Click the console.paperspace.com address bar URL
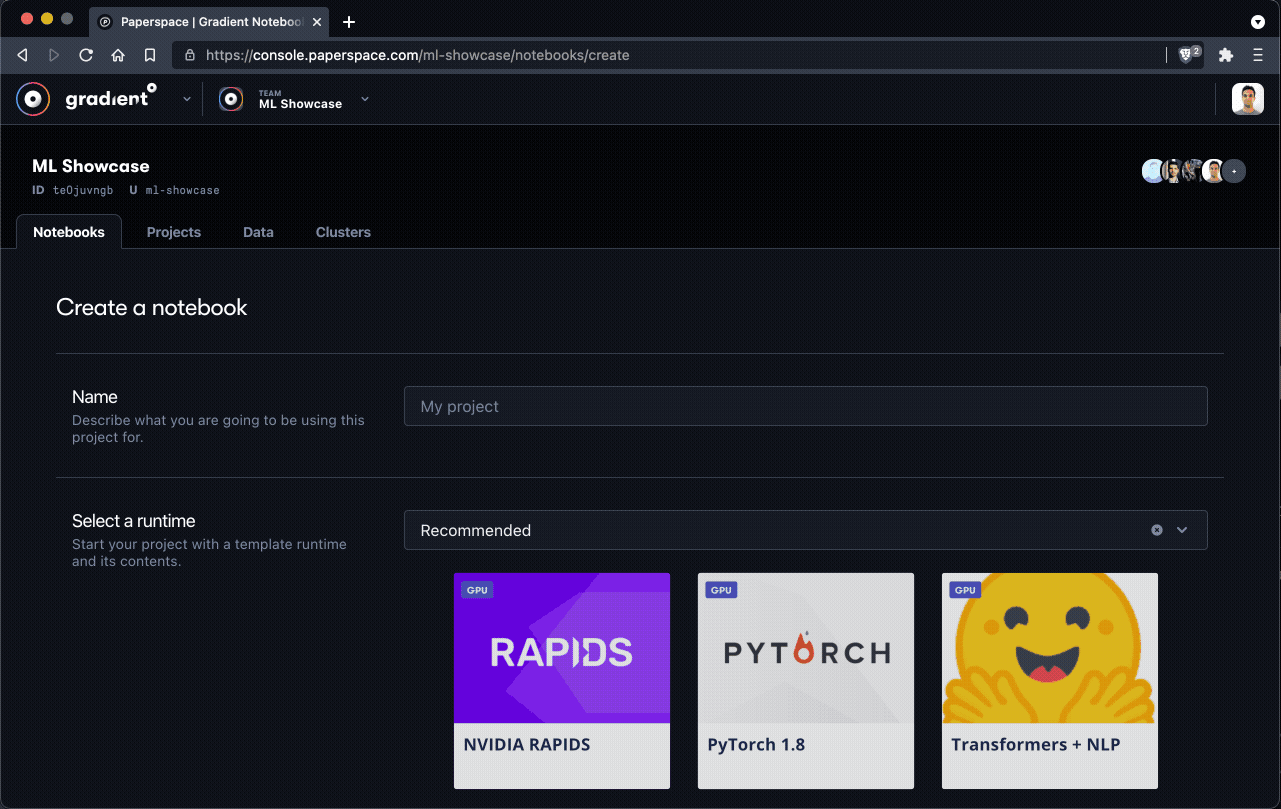The image size is (1281, 809). tap(418, 55)
